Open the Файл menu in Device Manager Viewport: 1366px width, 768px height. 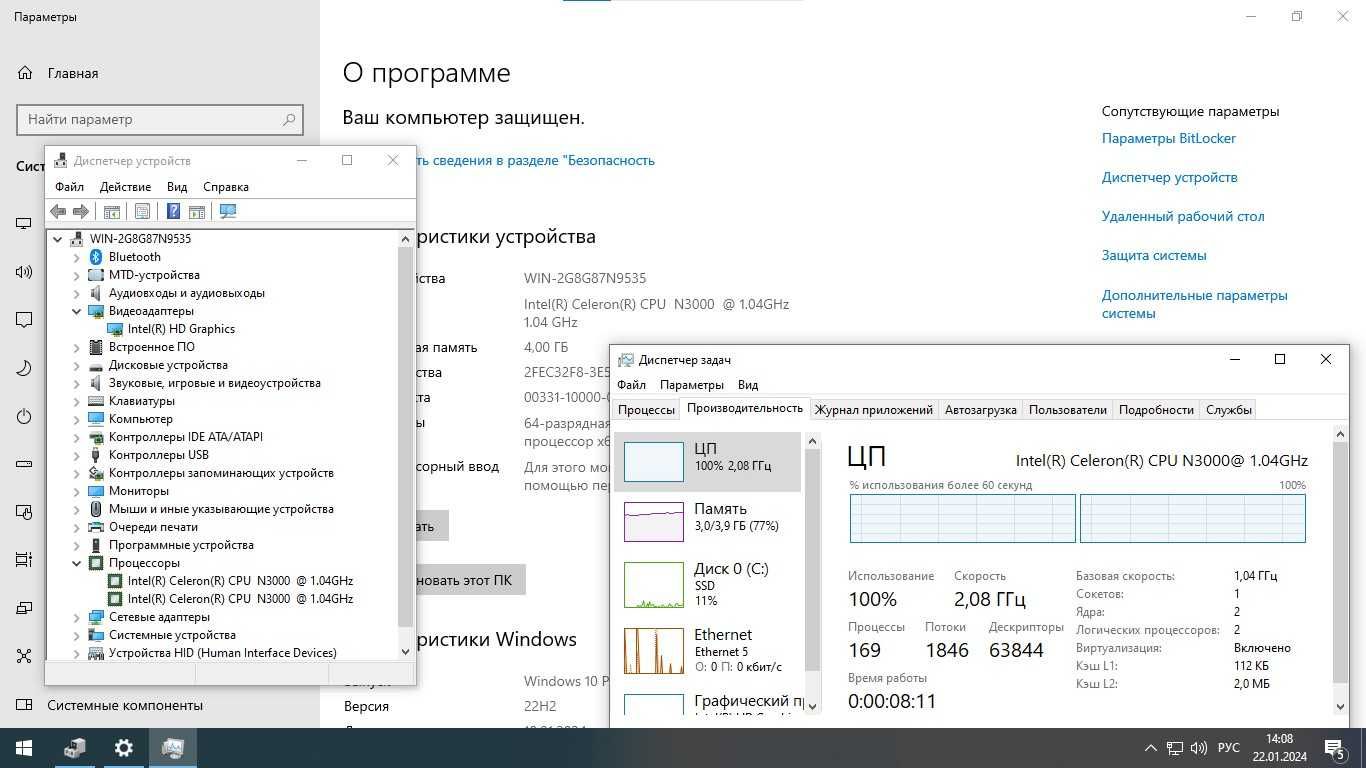click(69, 187)
